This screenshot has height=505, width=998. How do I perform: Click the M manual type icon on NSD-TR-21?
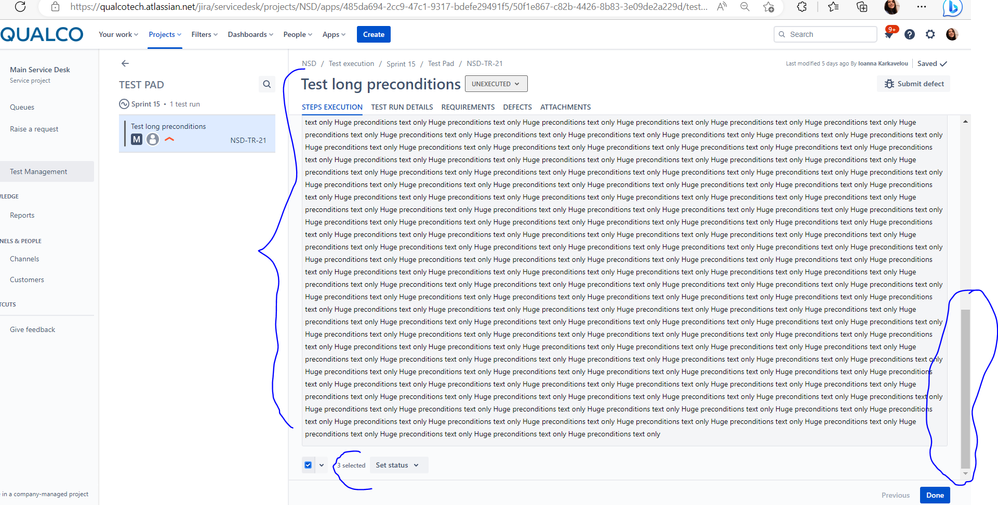[x=136, y=139]
